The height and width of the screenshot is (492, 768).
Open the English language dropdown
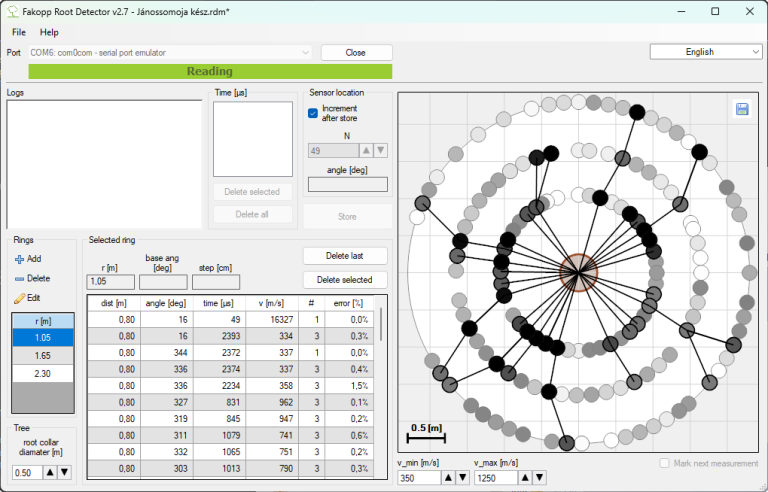(706, 52)
